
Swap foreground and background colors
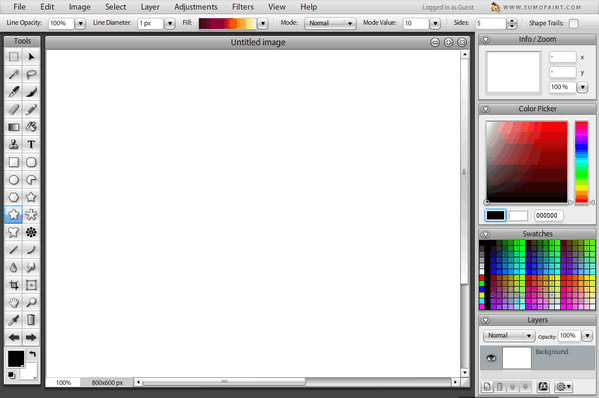tap(33, 354)
